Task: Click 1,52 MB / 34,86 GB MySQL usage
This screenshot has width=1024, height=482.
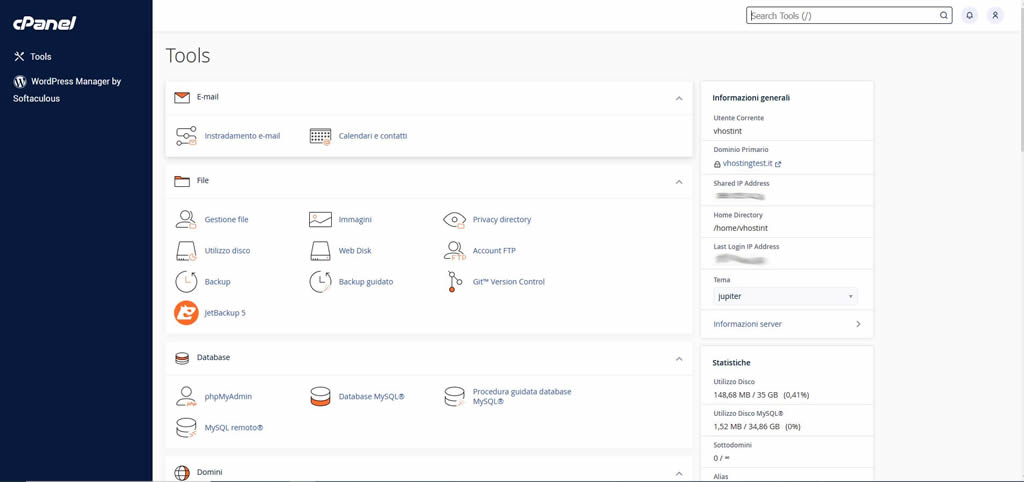Action: pos(757,426)
